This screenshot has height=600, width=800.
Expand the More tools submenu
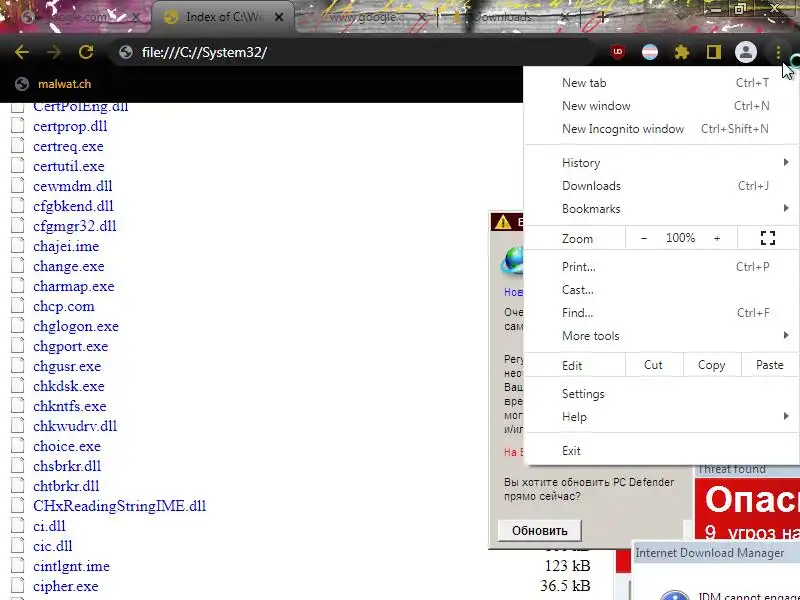[x=662, y=336]
